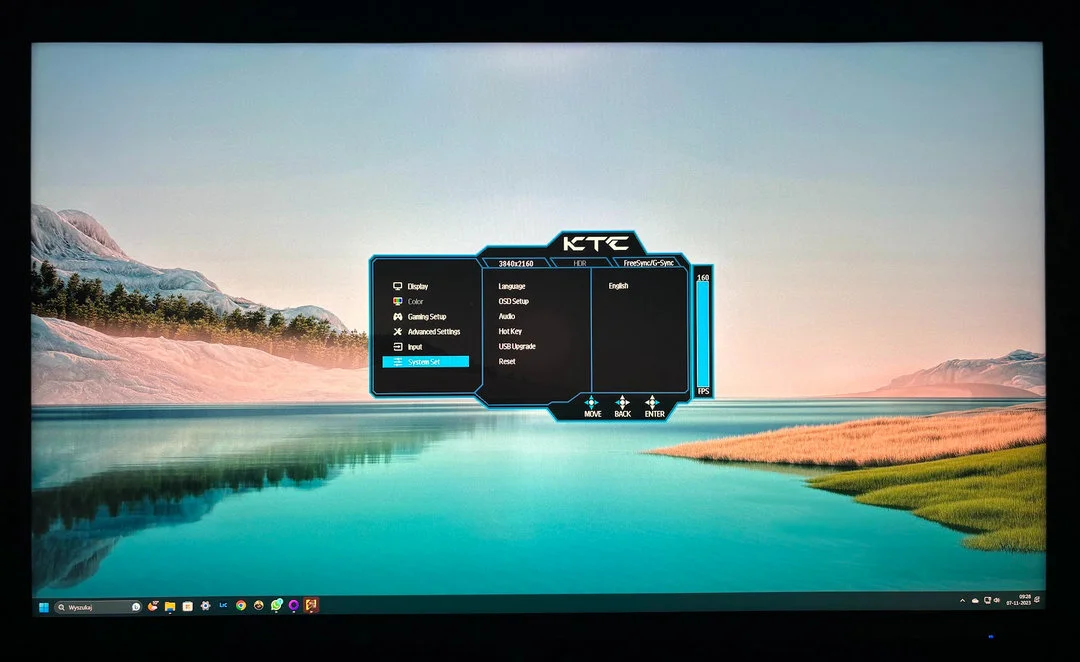Open the Windows Start menu

tap(43, 606)
